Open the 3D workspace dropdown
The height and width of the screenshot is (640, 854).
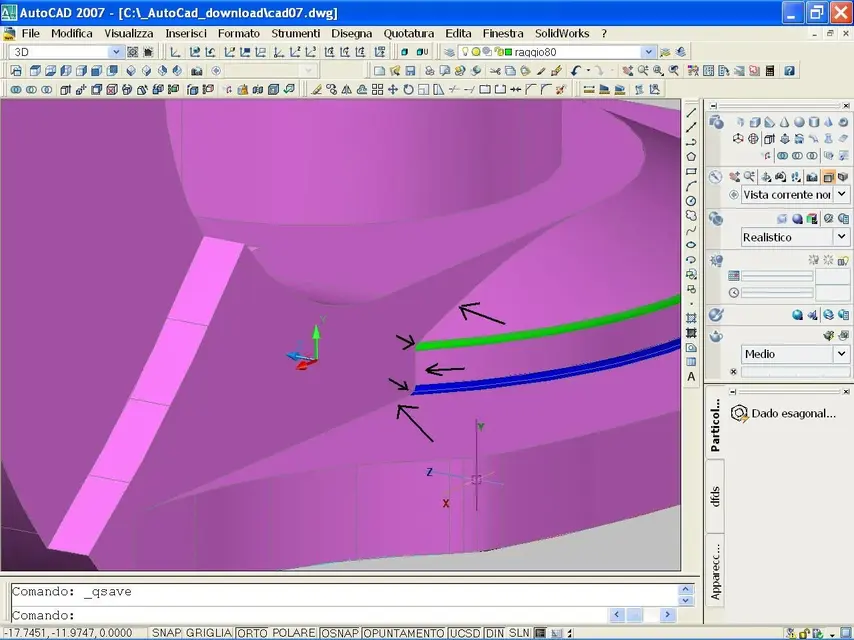tap(115, 52)
